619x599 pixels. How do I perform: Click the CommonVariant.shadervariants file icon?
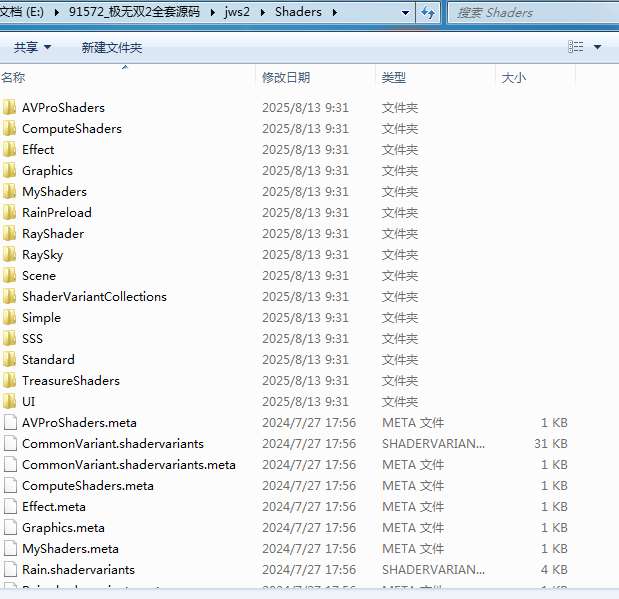point(10,444)
